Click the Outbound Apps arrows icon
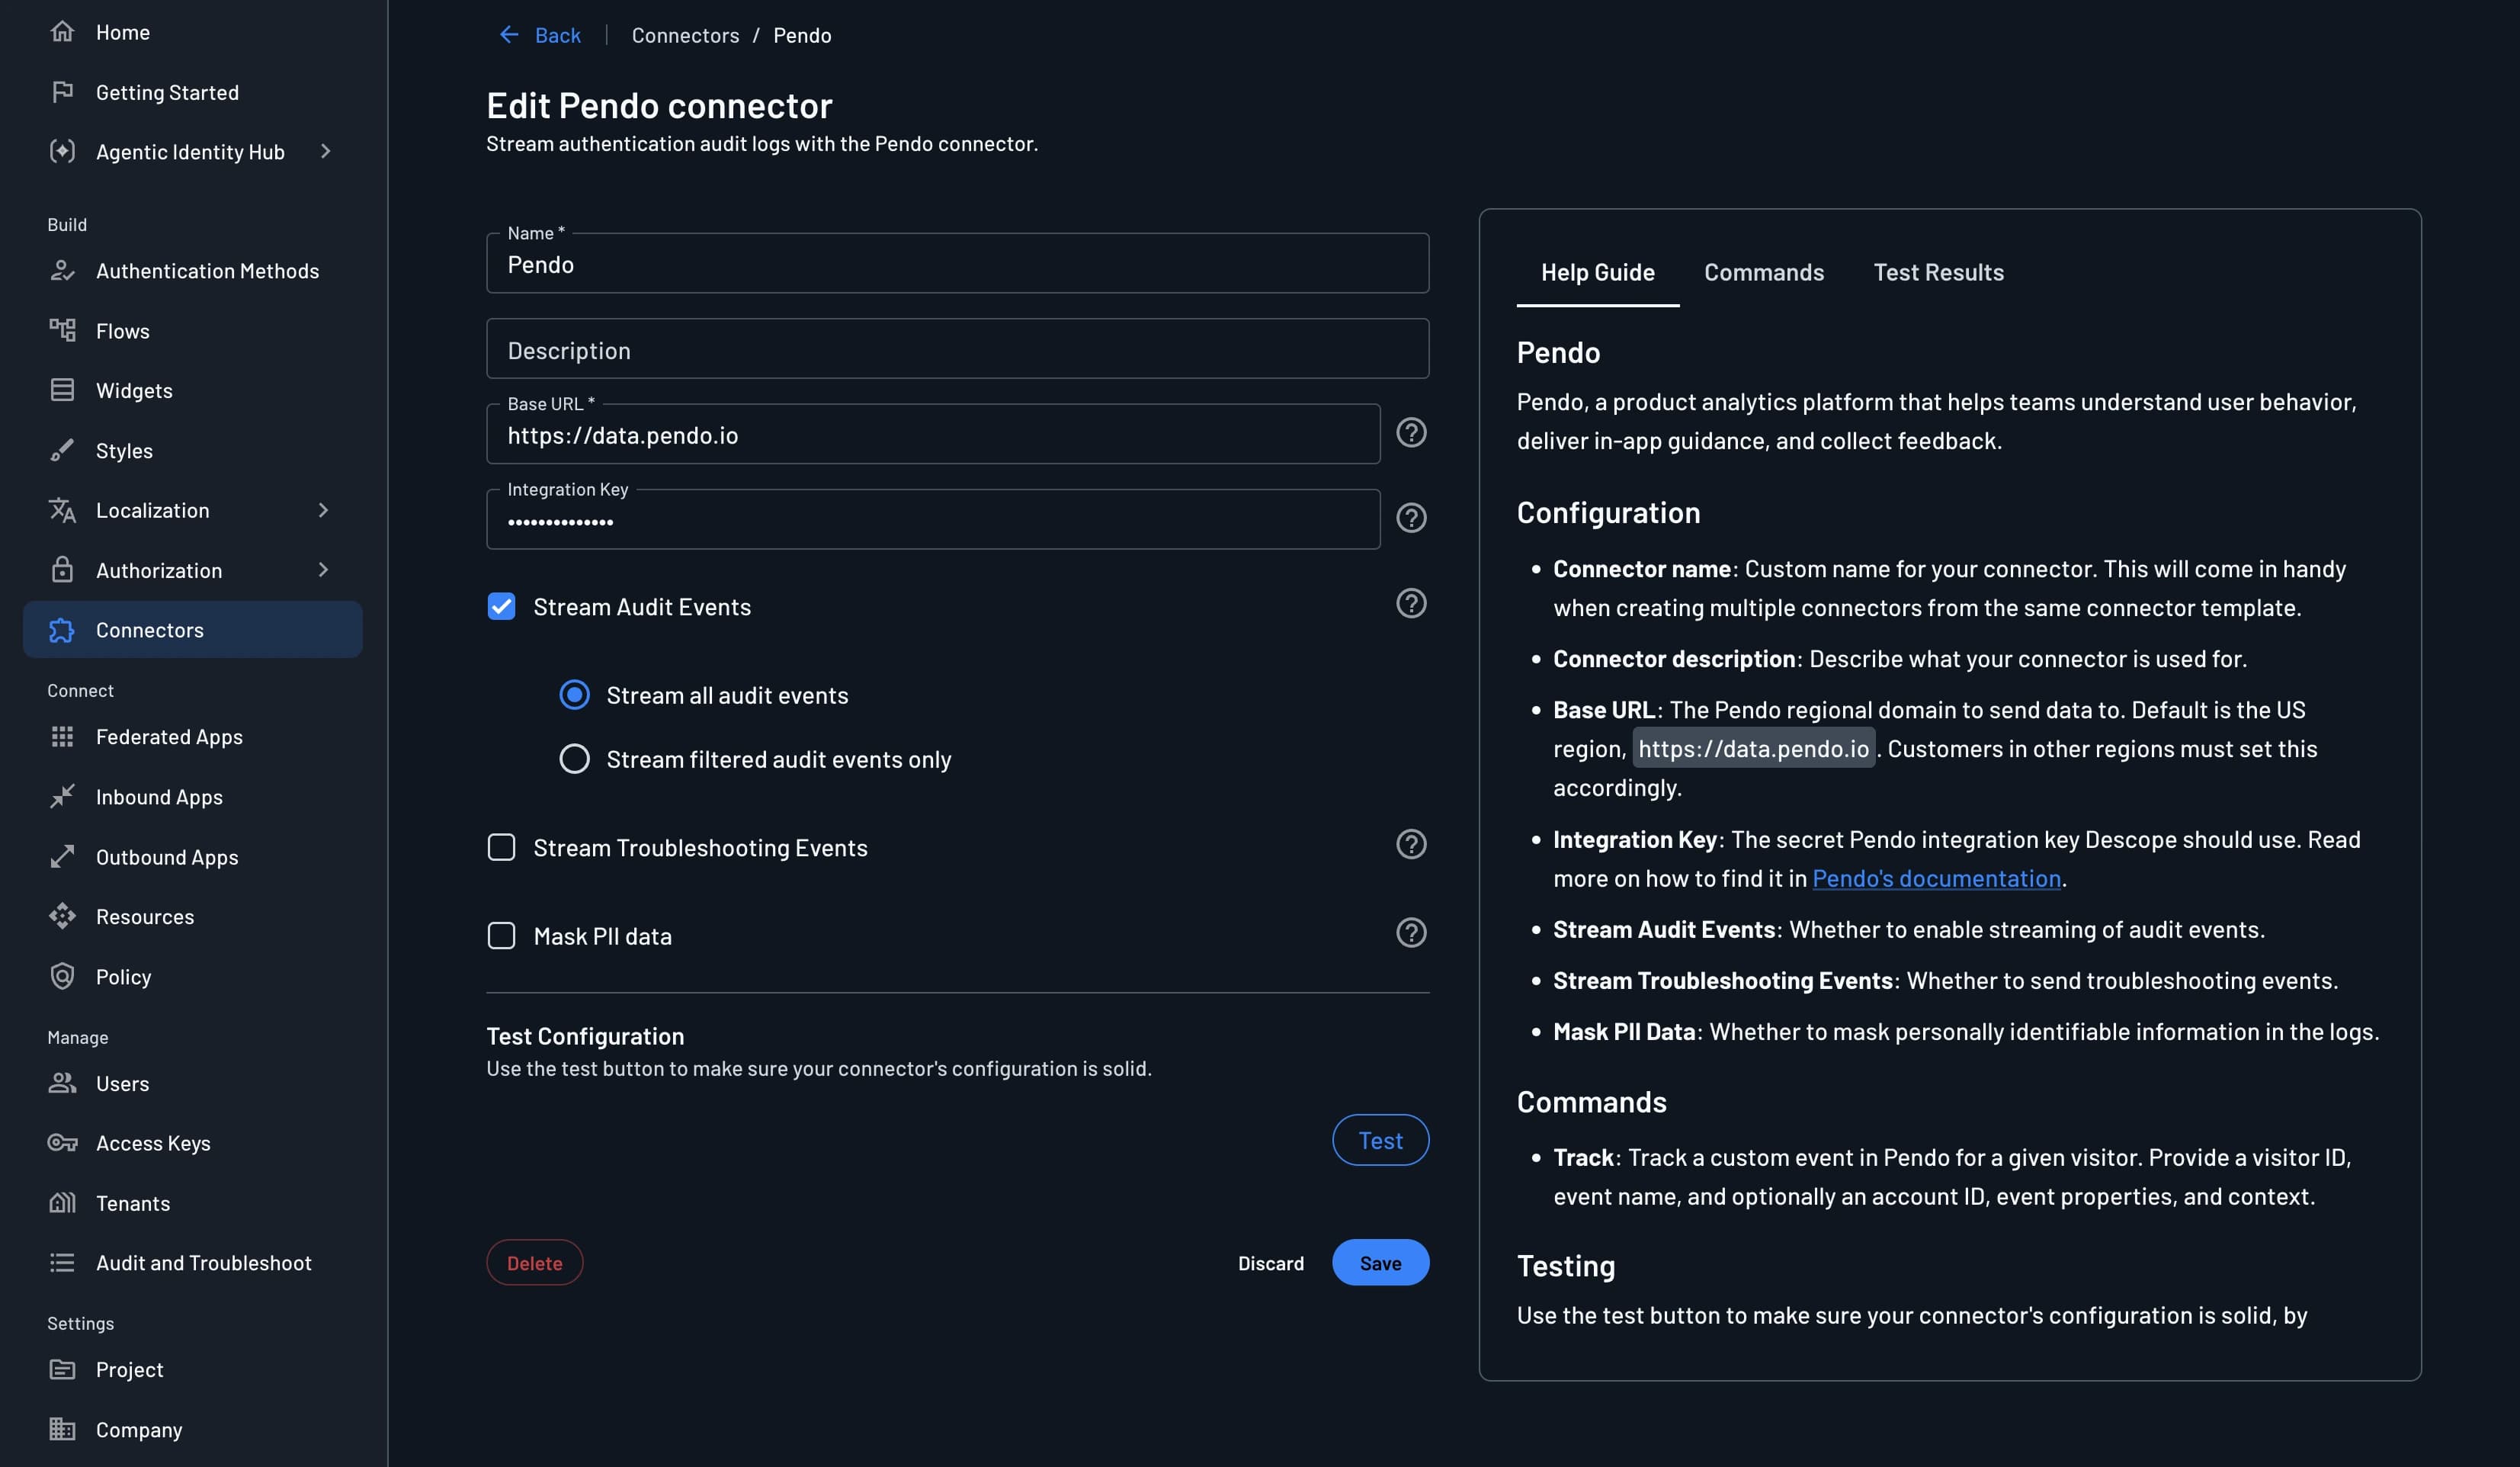The image size is (2520, 1467). pyautogui.click(x=62, y=857)
